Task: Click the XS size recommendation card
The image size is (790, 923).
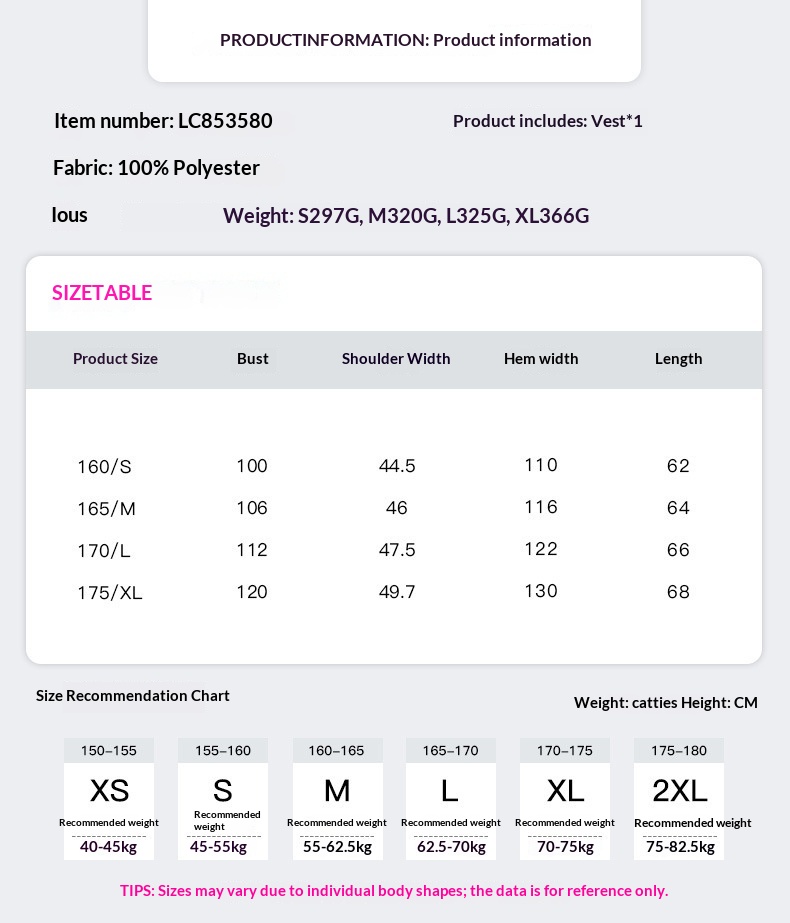Action: pyautogui.click(x=109, y=799)
